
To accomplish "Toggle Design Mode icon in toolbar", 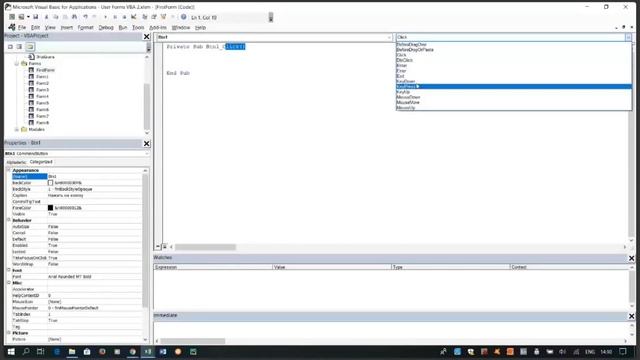I will pyautogui.click(x=133, y=17).
